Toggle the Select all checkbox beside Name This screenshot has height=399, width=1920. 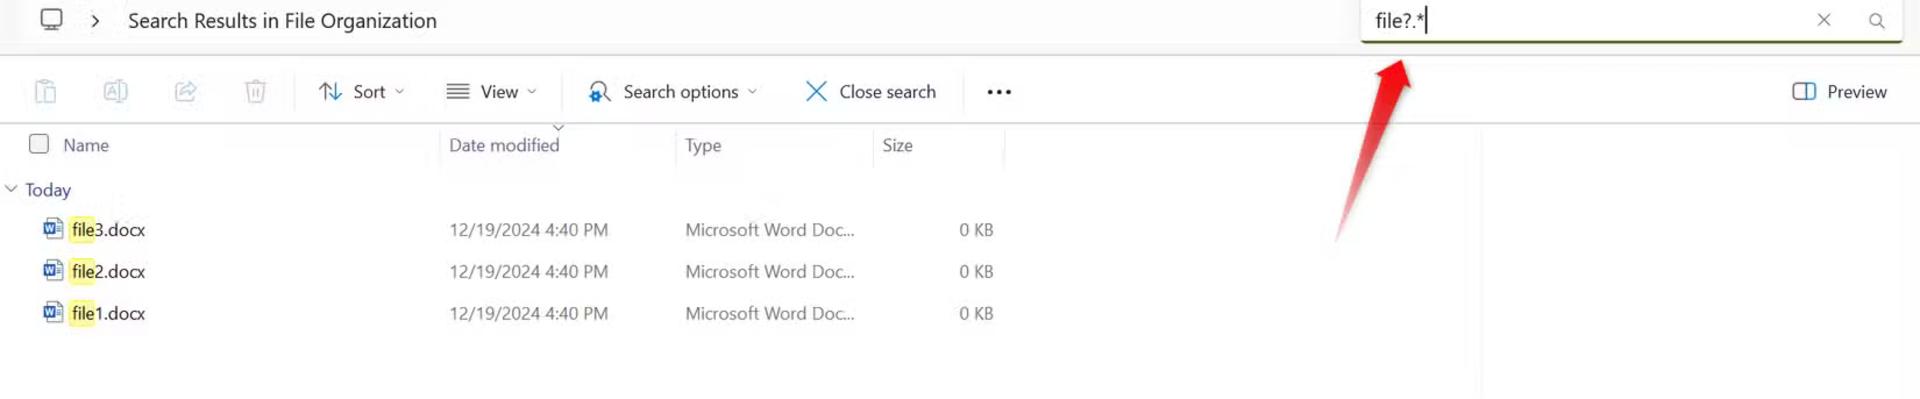point(39,144)
